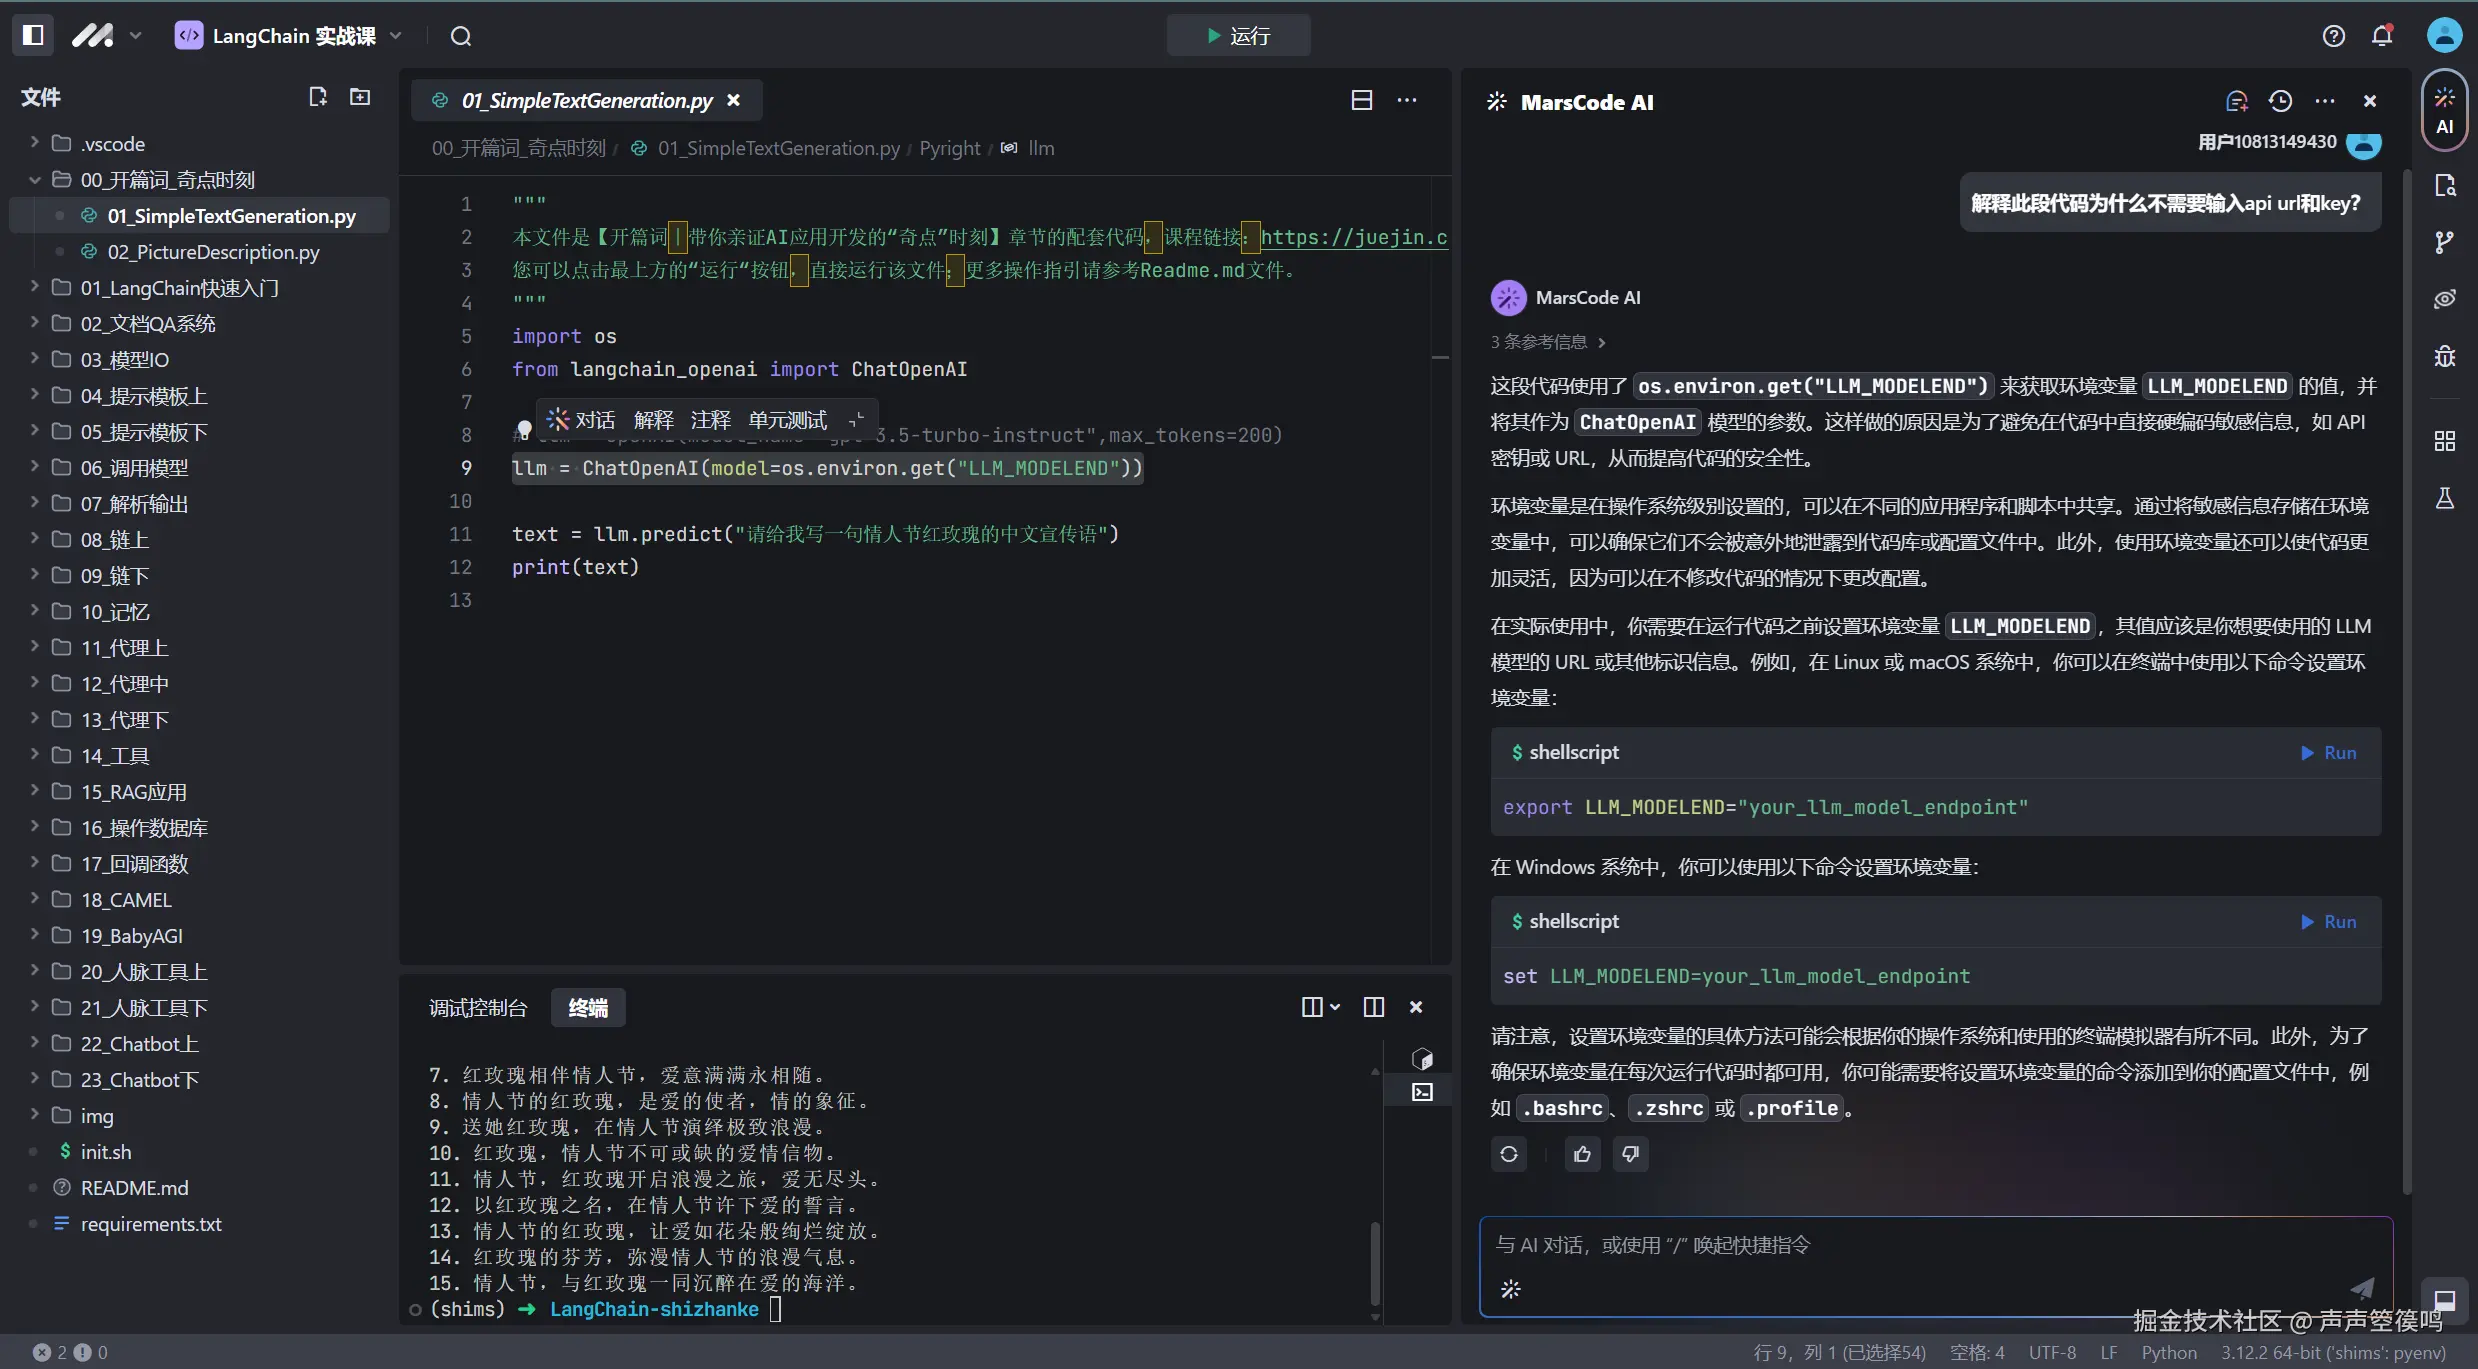The image size is (2478, 1369).
Task: Open the source control branch icon
Action: 2444,242
